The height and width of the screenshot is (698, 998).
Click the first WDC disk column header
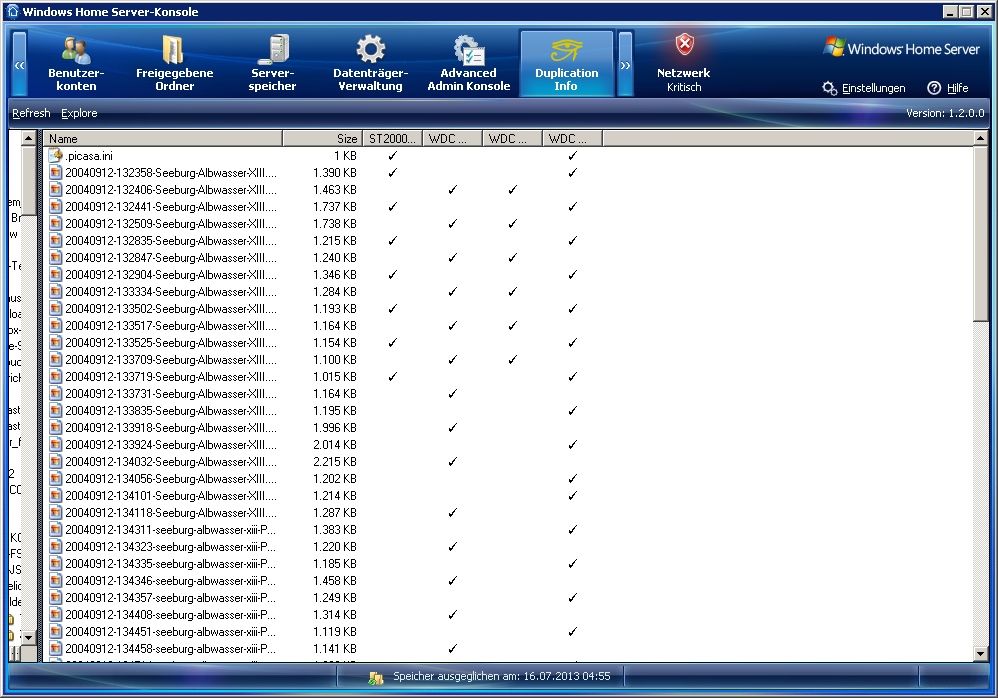point(452,138)
